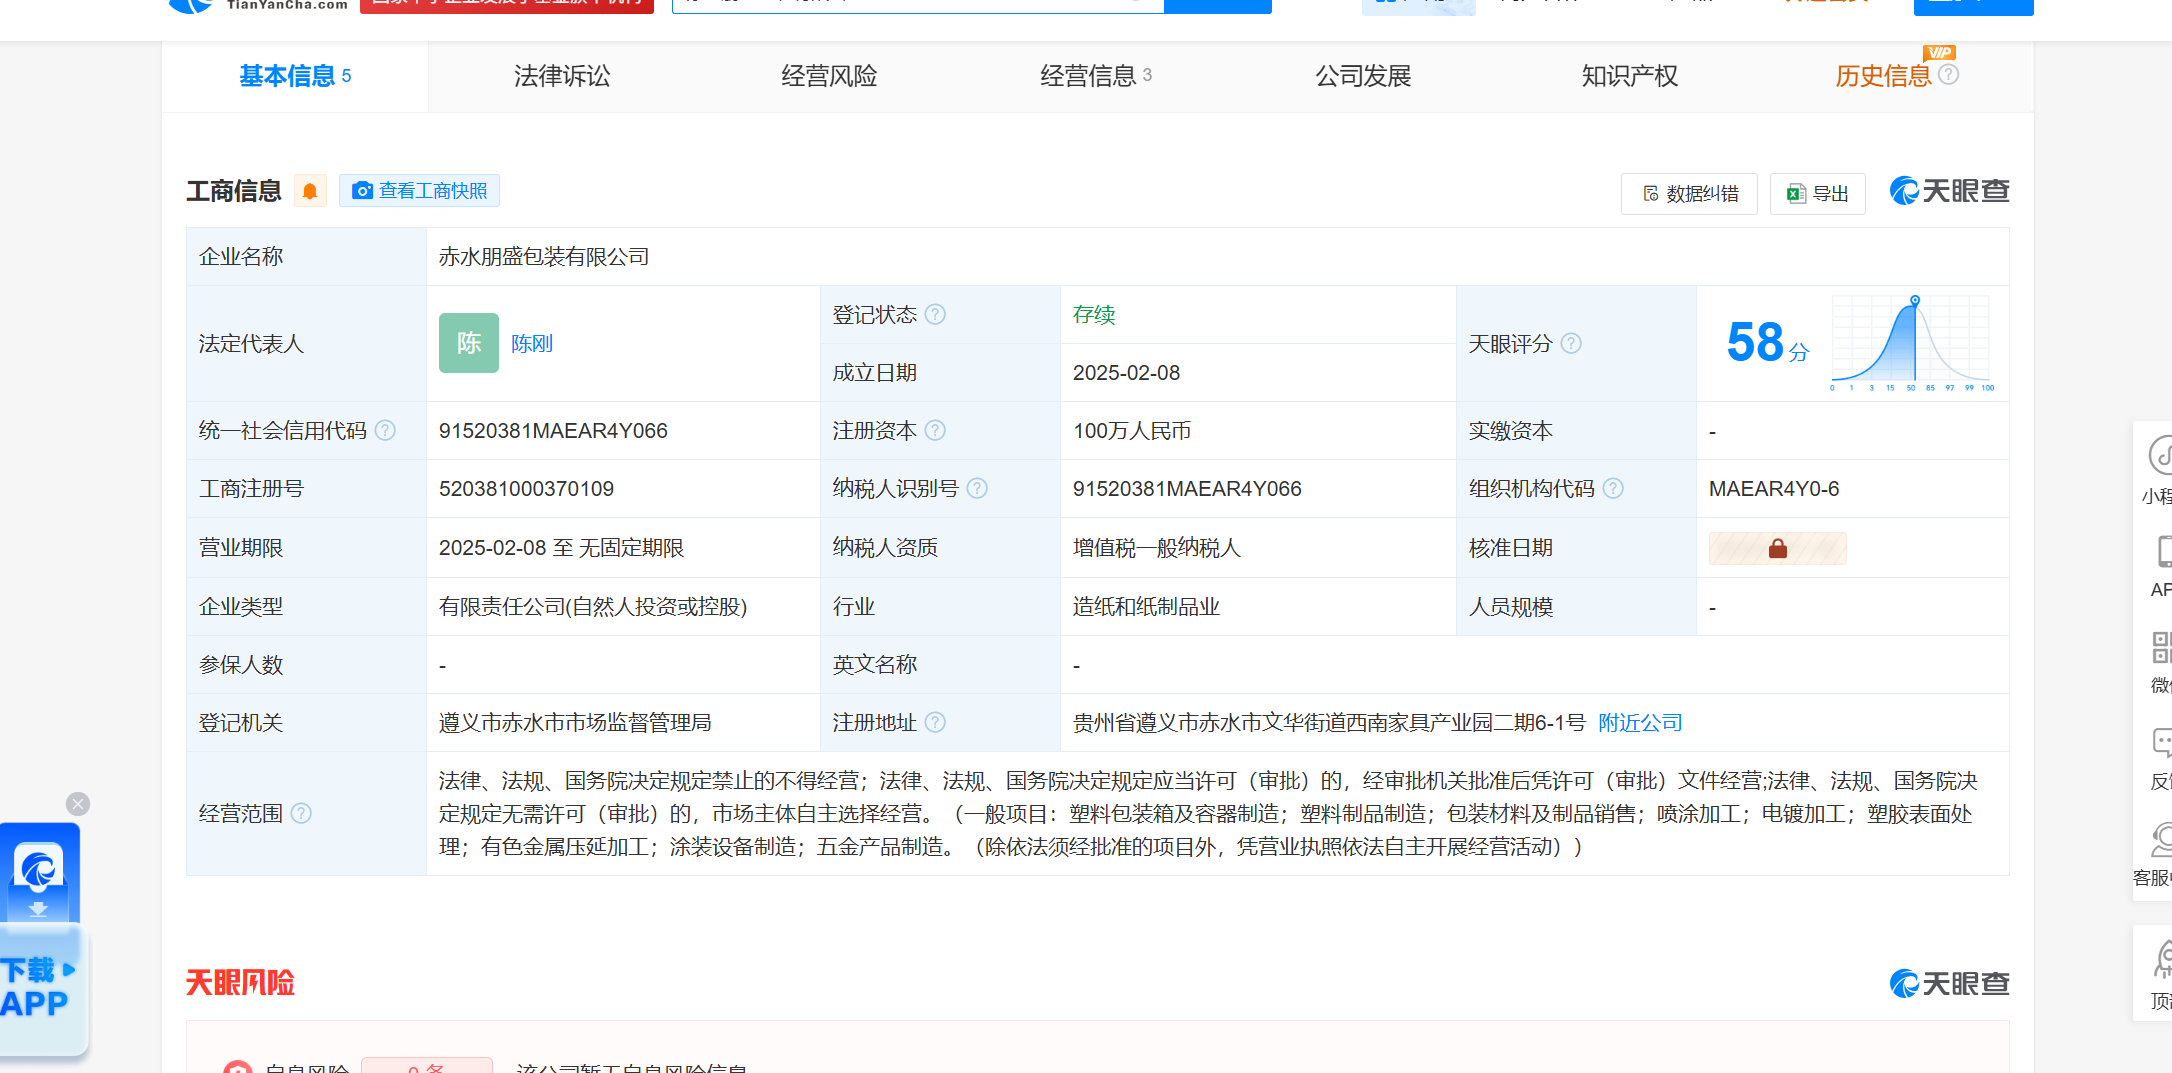2172x1073 pixels.
Task: Click the 导出 export button
Action: click(1817, 194)
